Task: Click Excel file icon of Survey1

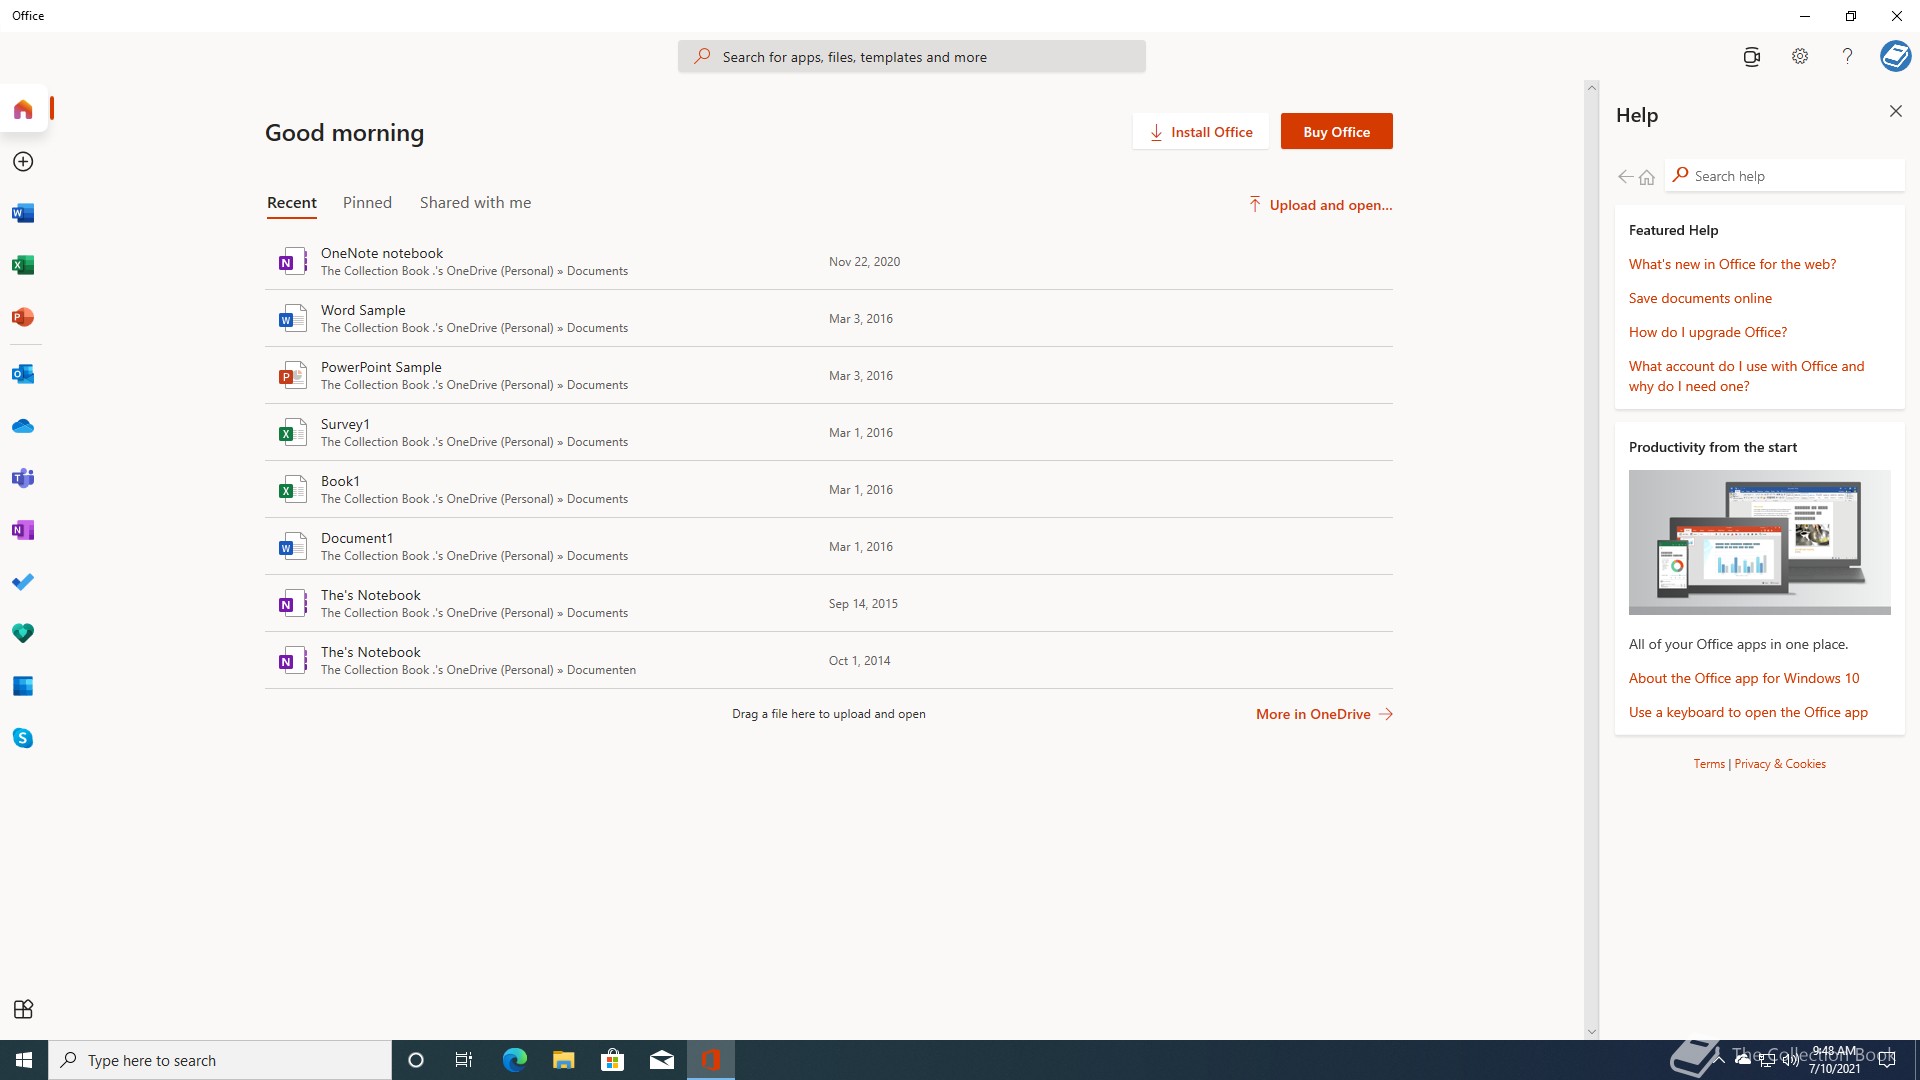Action: pos(291,433)
